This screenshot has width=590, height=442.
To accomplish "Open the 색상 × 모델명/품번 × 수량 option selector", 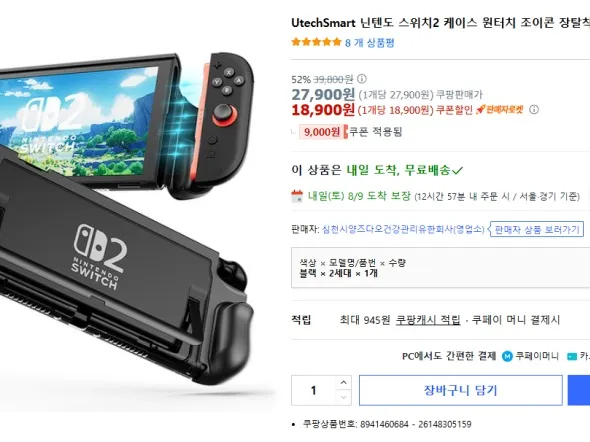I will [x=441, y=267].
